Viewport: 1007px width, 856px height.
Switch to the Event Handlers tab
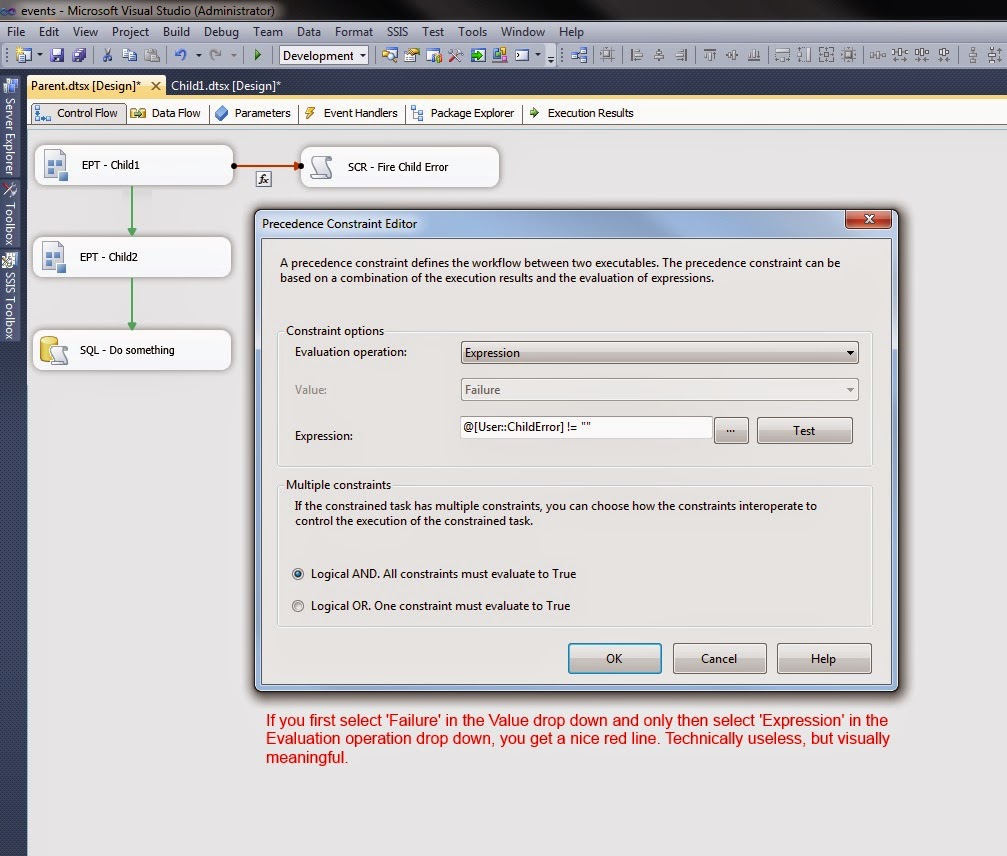click(352, 113)
